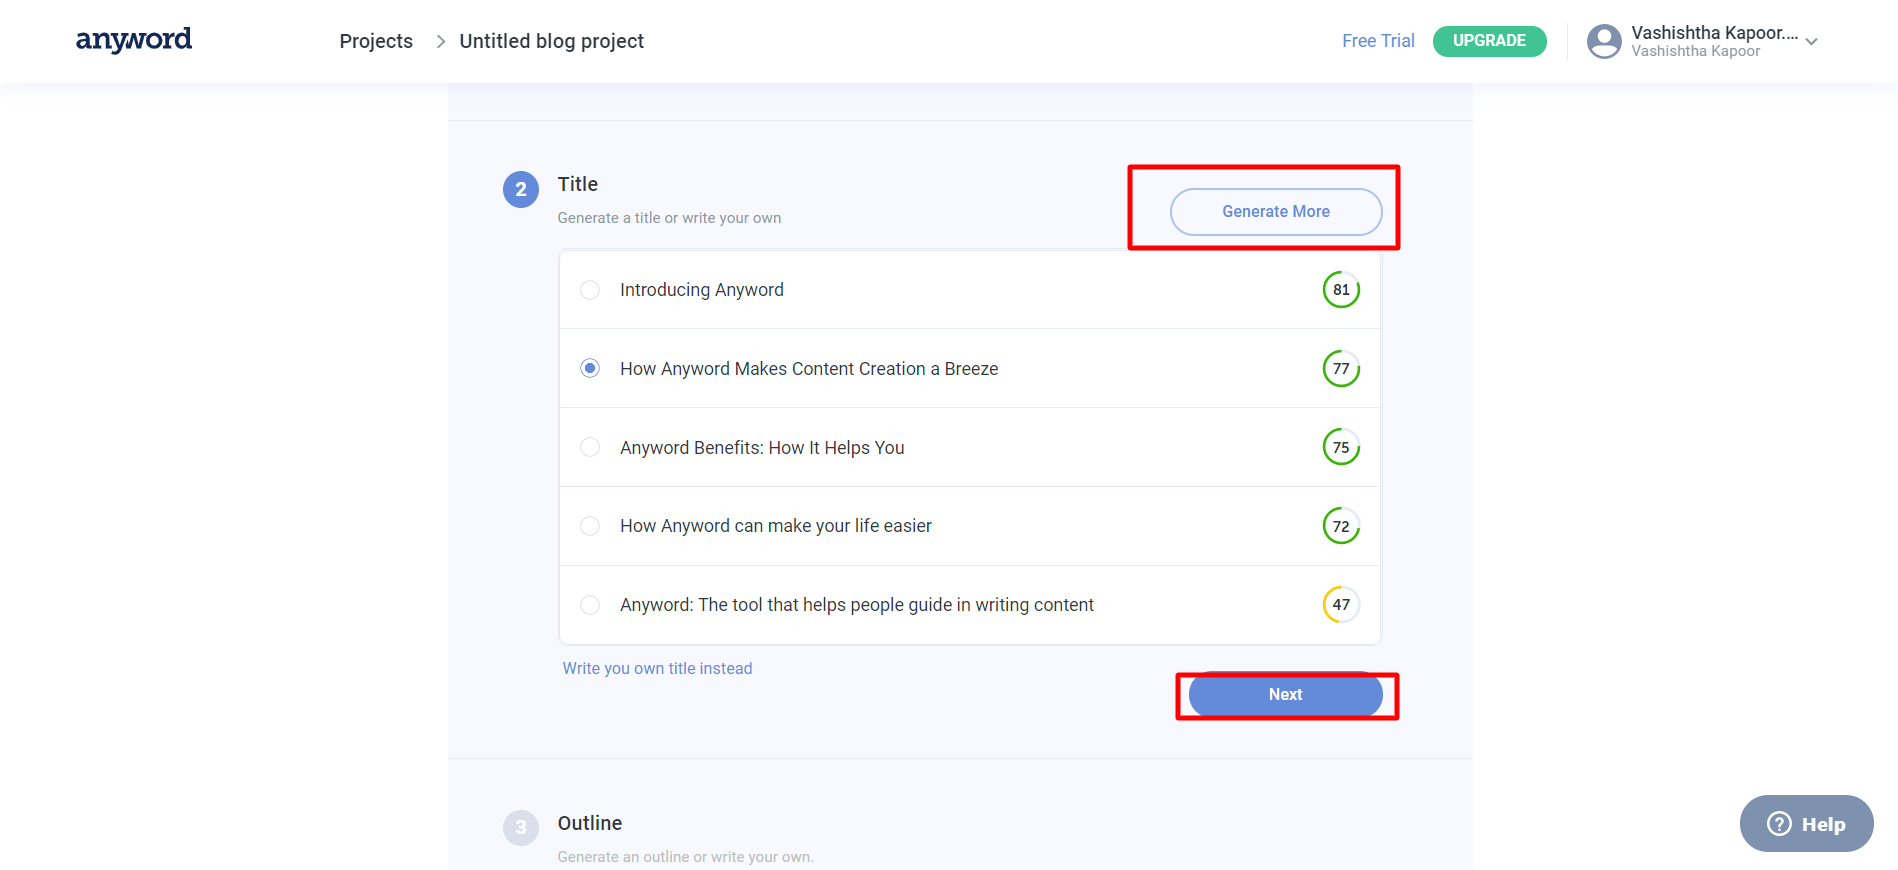Select The tool that helps people radio

[590, 605]
